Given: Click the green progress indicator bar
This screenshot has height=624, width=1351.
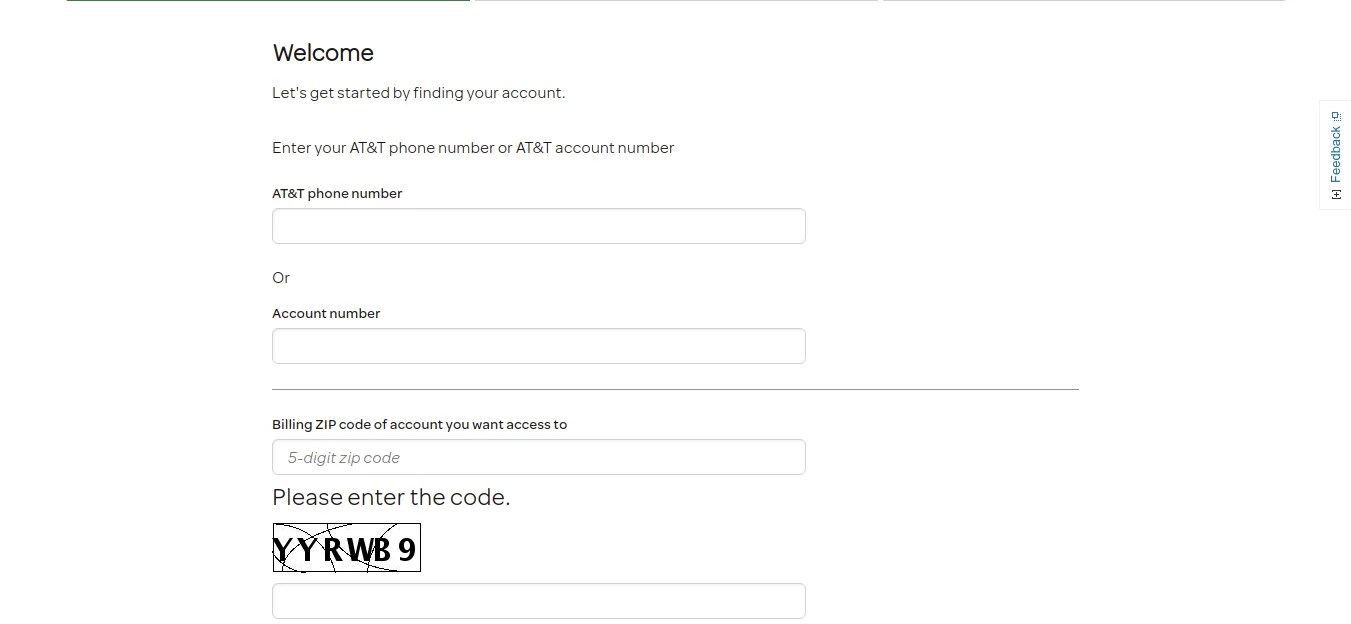Looking at the screenshot, I should click(267, 3).
